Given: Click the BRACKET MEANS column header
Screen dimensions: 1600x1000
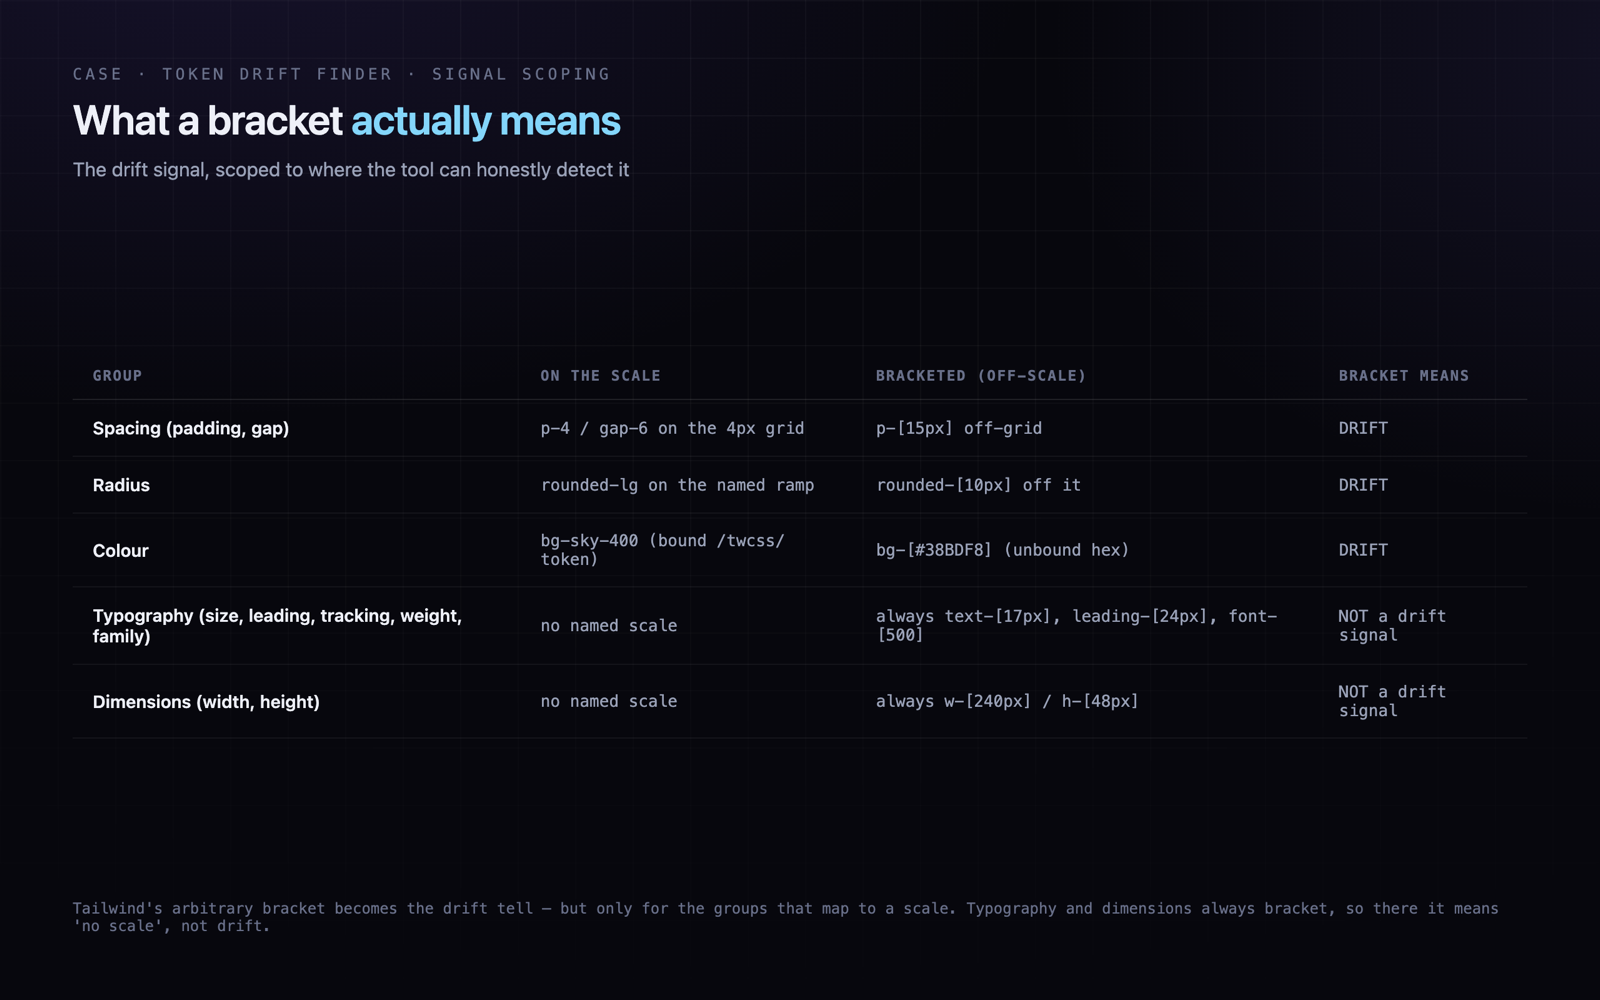Looking at the screenshot, I should [x=1404, y=376].
